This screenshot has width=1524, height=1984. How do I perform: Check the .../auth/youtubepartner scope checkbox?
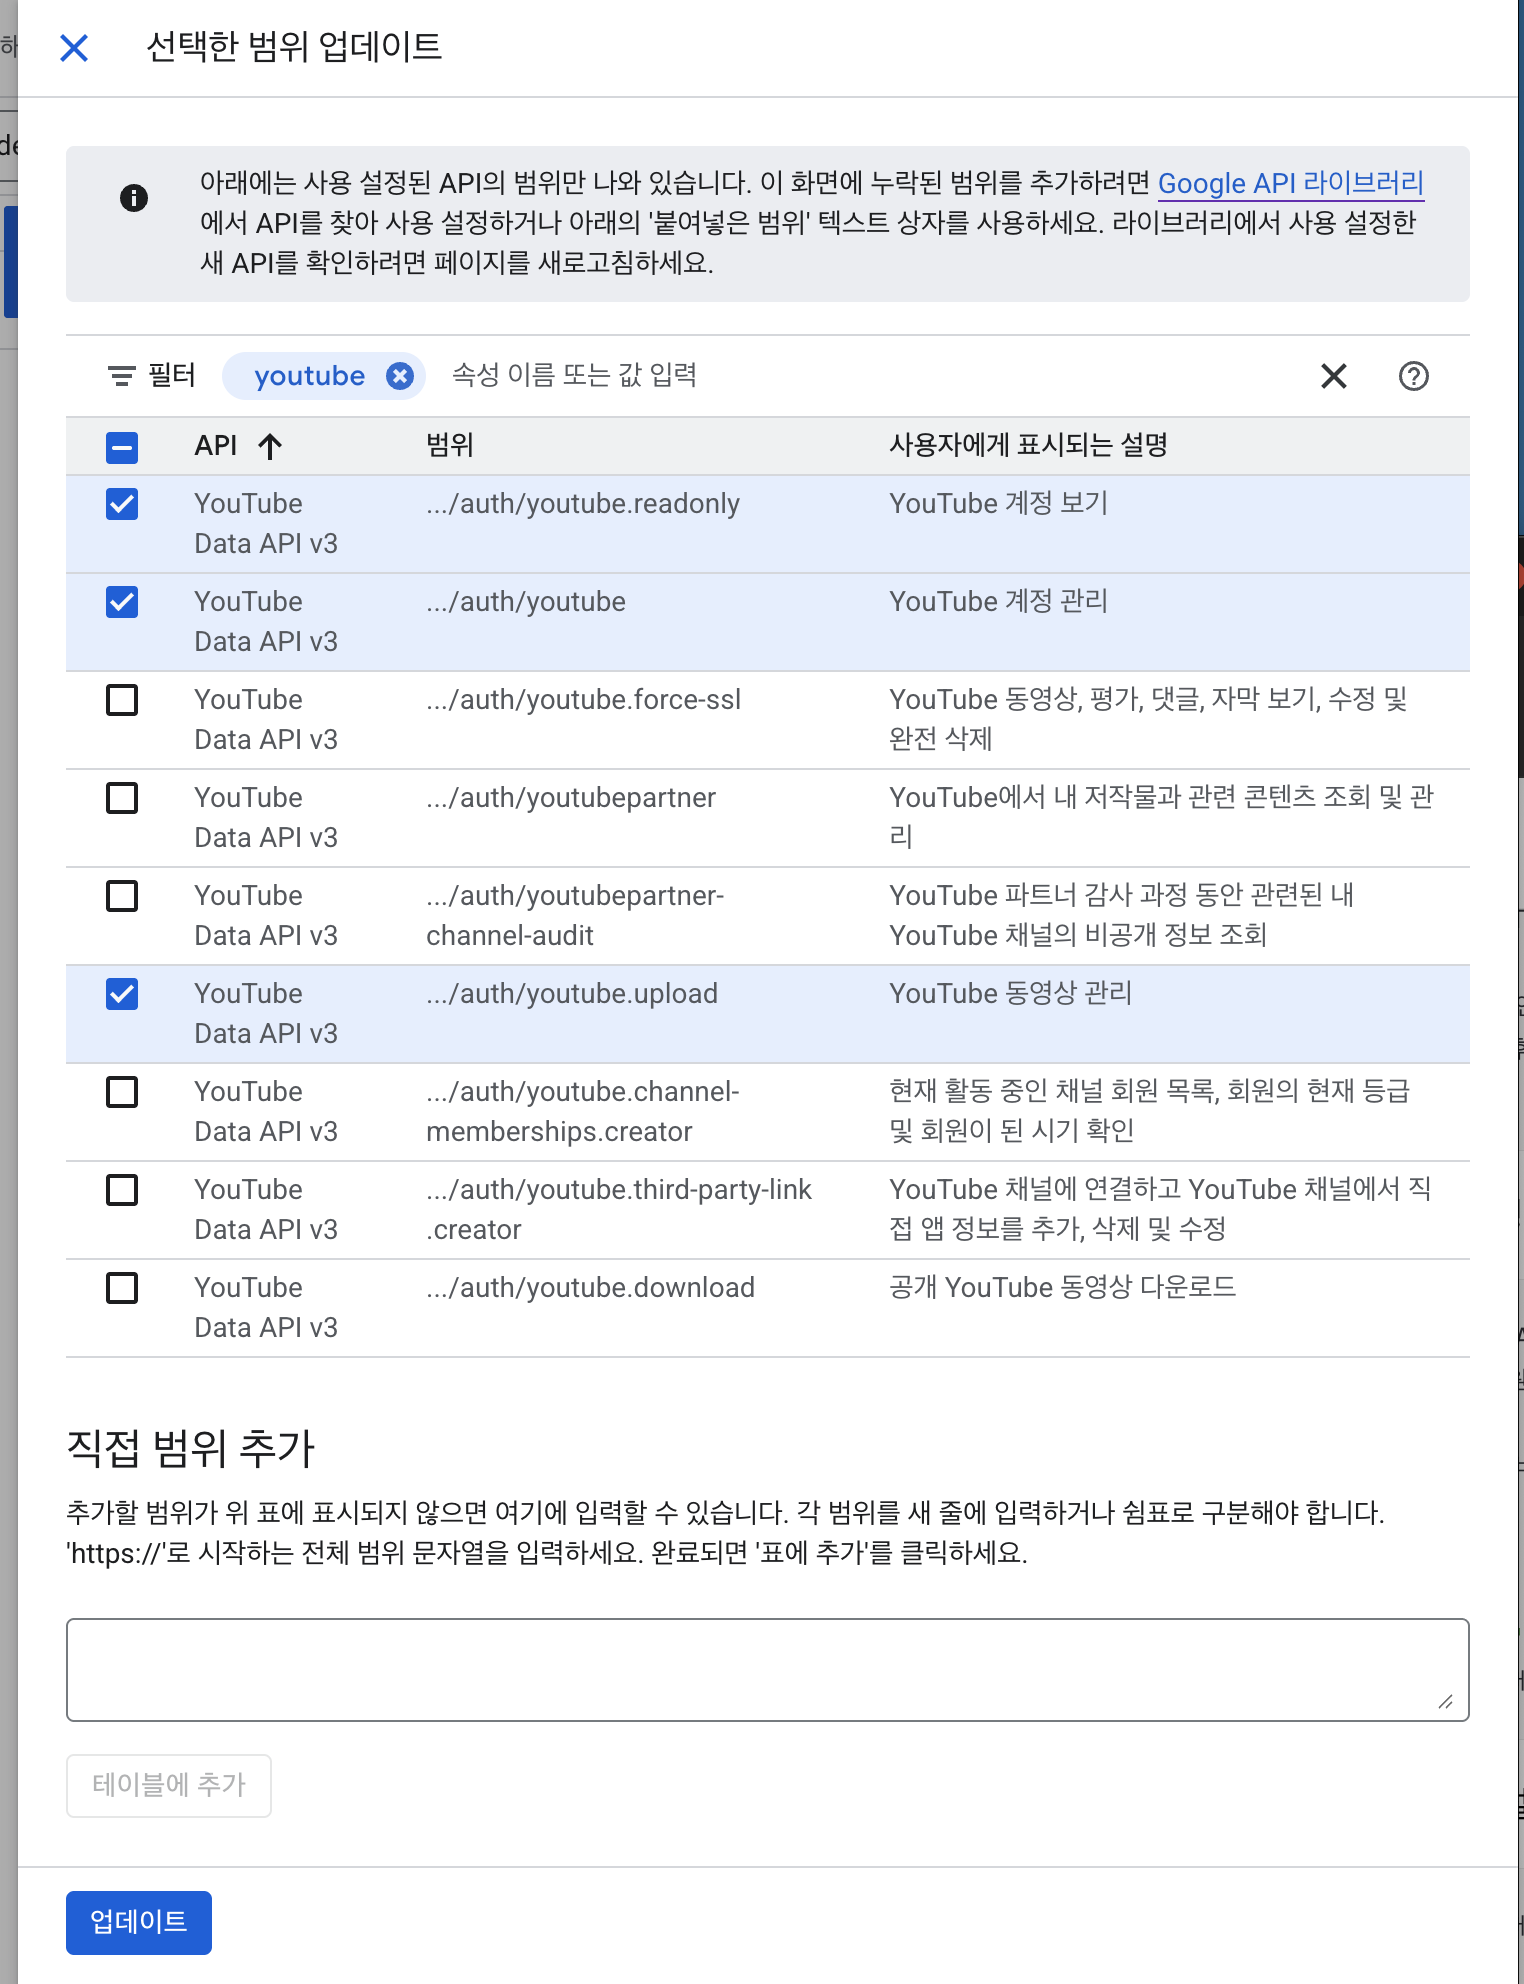click(x=122, y=798)
